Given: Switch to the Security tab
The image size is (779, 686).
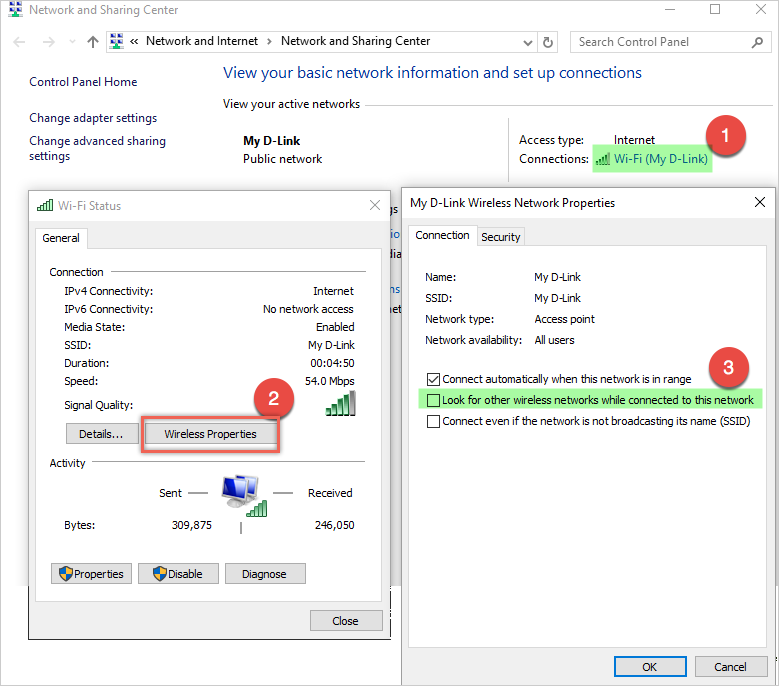Looking at the screenshot, I should pos(501,237).
